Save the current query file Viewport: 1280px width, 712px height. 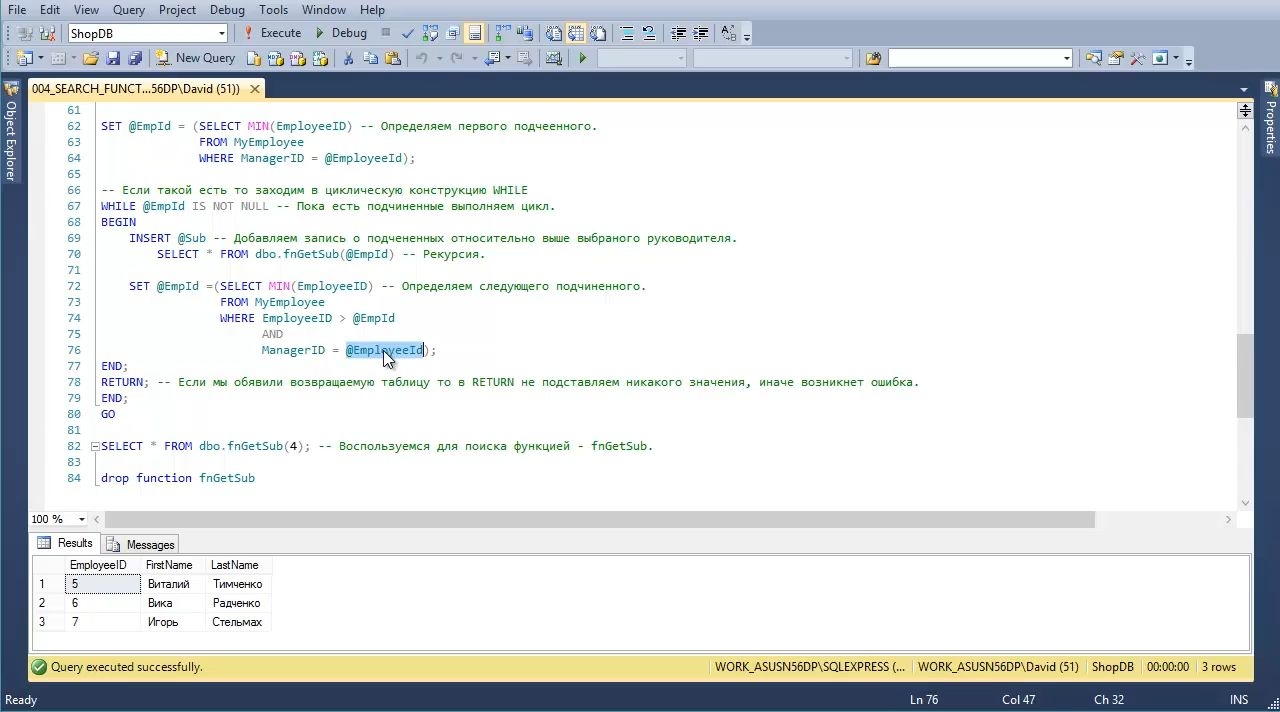point(113,58)
